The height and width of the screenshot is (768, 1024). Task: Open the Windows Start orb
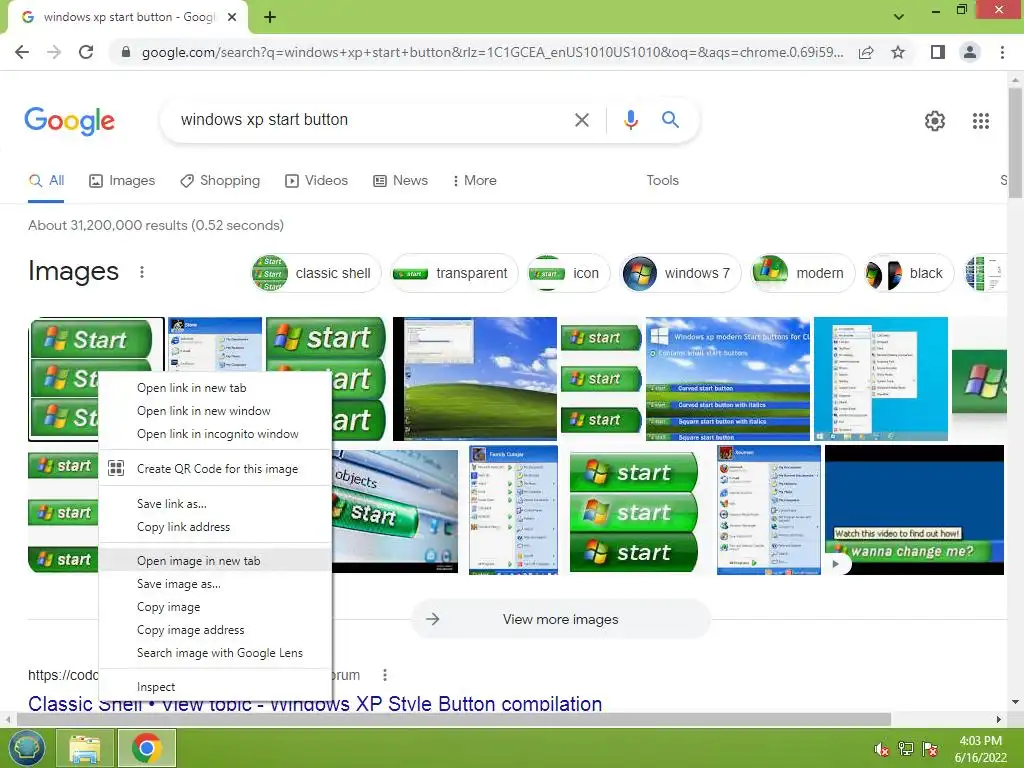click(26, 748)
